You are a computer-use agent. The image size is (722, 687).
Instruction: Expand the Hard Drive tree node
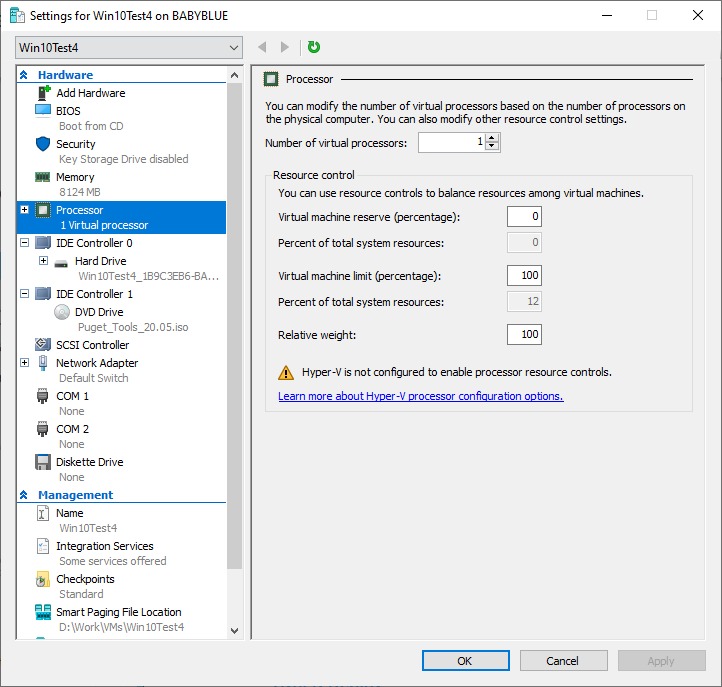(x=43, y=261)
